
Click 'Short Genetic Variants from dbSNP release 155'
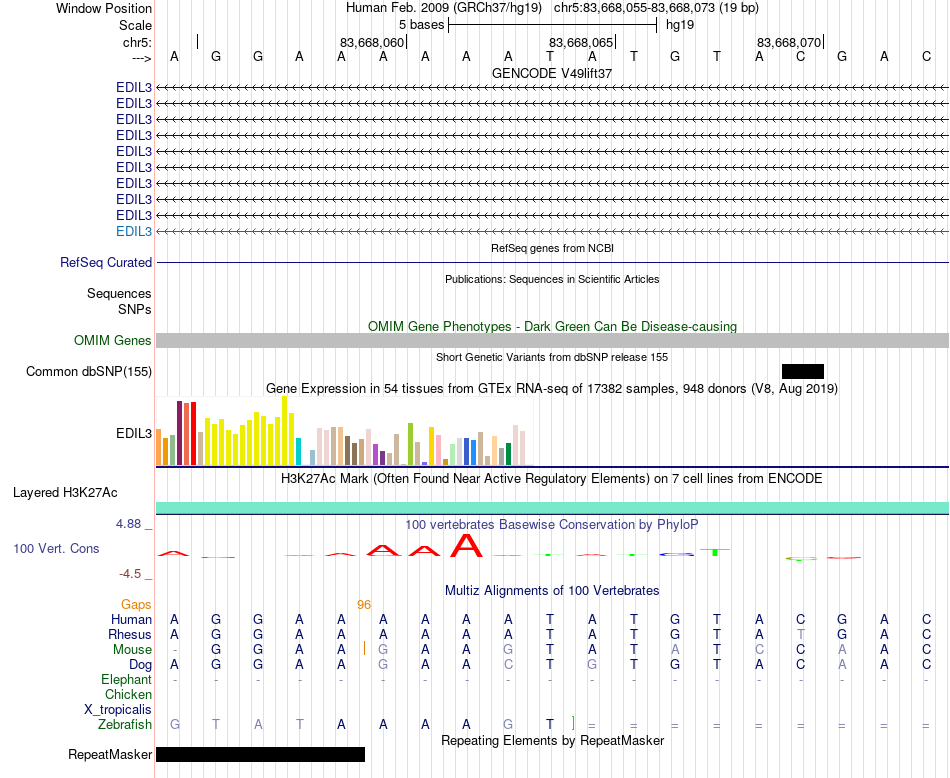pyautogui.click(x=552, y=357)
